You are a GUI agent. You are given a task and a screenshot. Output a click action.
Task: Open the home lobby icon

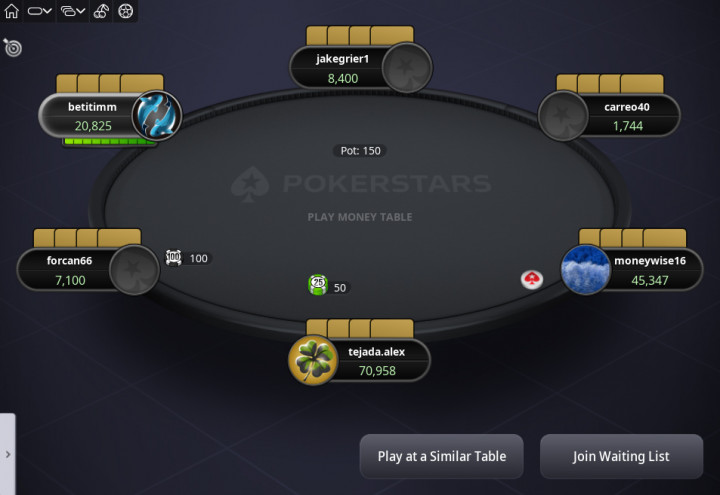point(11,11)
